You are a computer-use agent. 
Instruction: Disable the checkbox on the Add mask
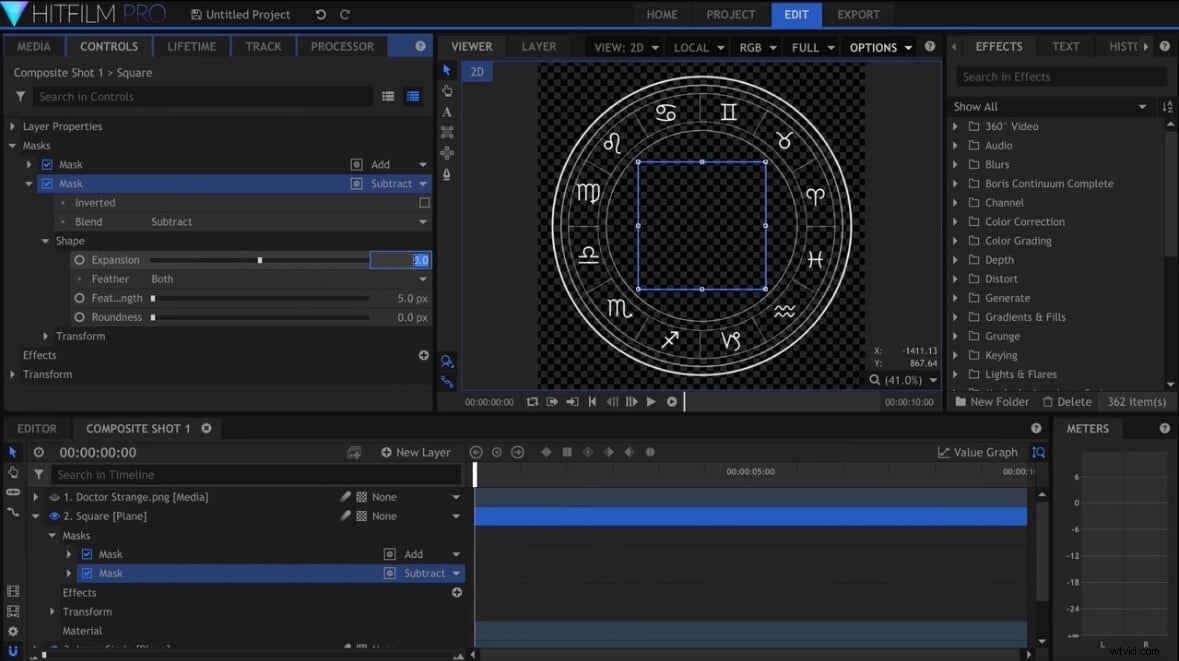click(x=47, y=164)
